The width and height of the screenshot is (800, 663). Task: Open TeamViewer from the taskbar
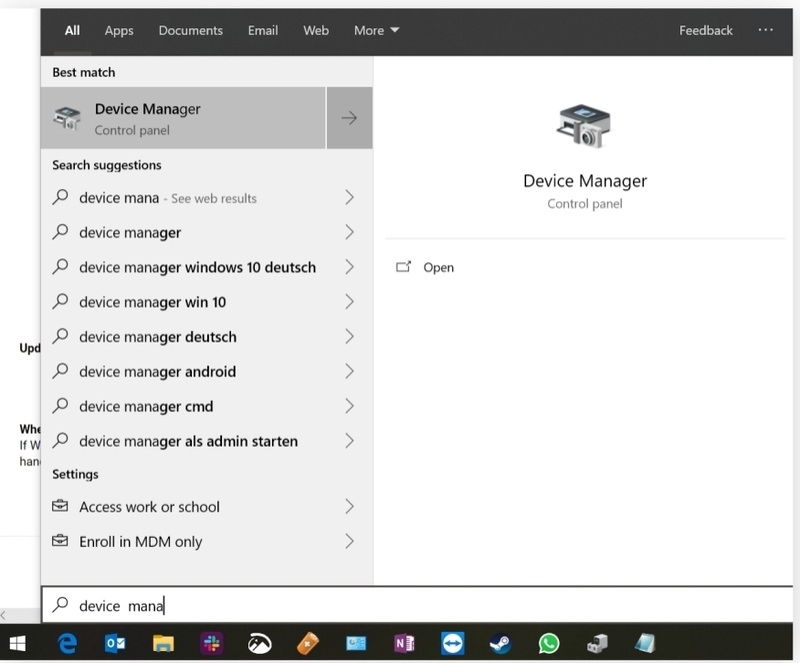pyautogui.click(x=453, y=644)
